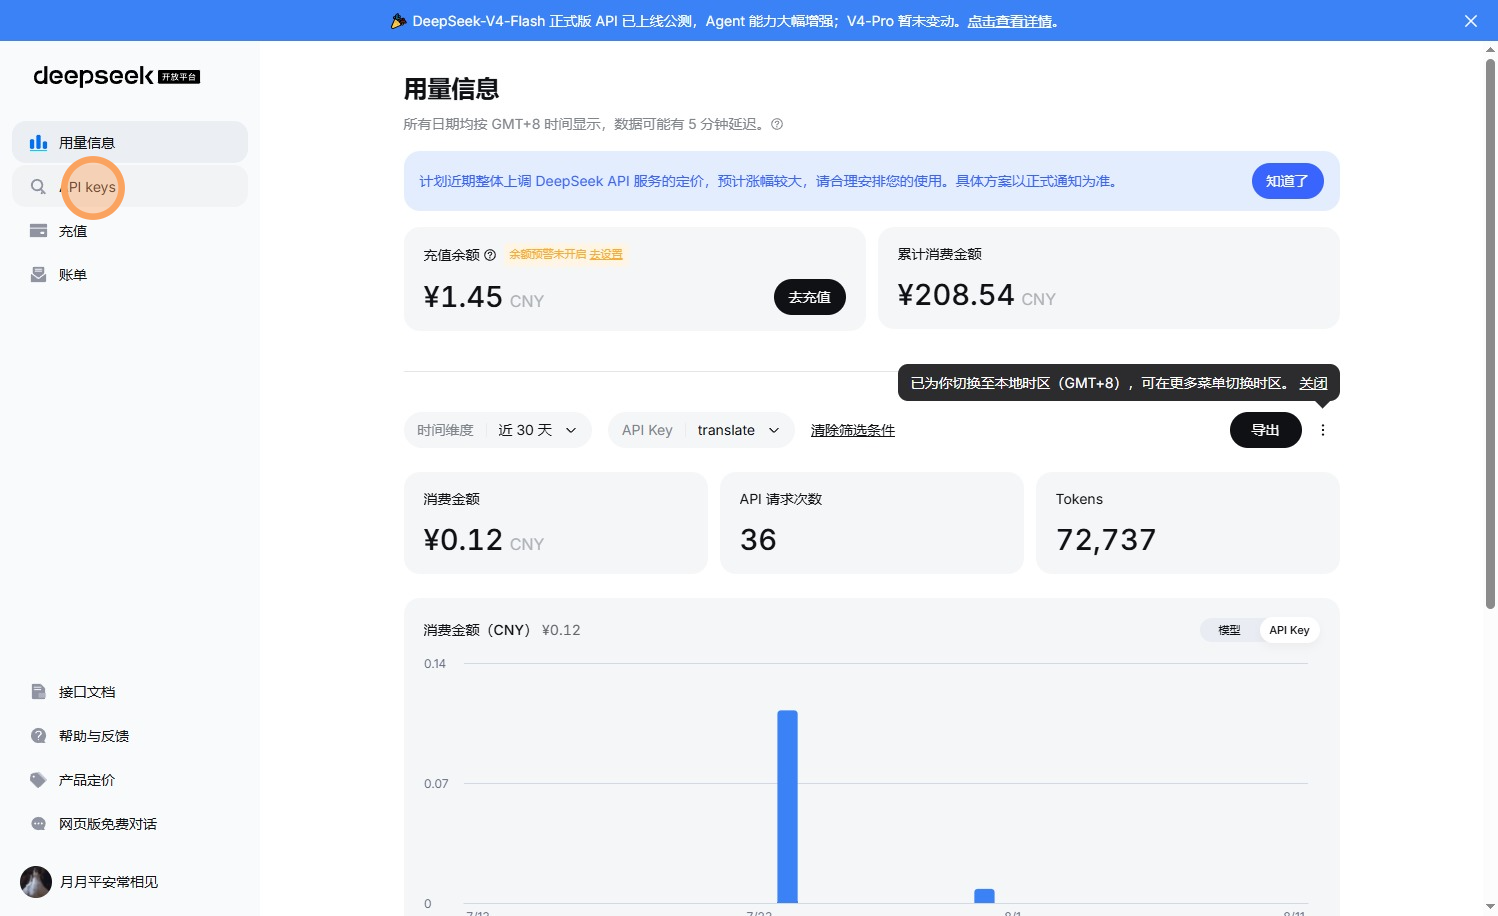Click the 消费金额（CNY）chart title
The height and width of the screenshot is (916, 1498).
click(477, 630)
